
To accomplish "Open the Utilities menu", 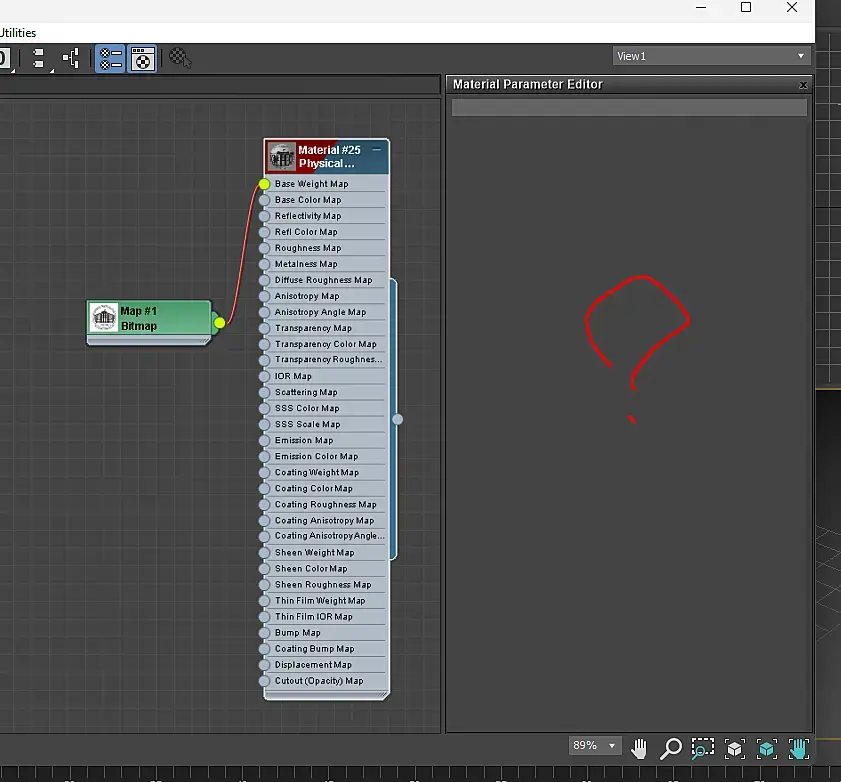I will 18,33.
